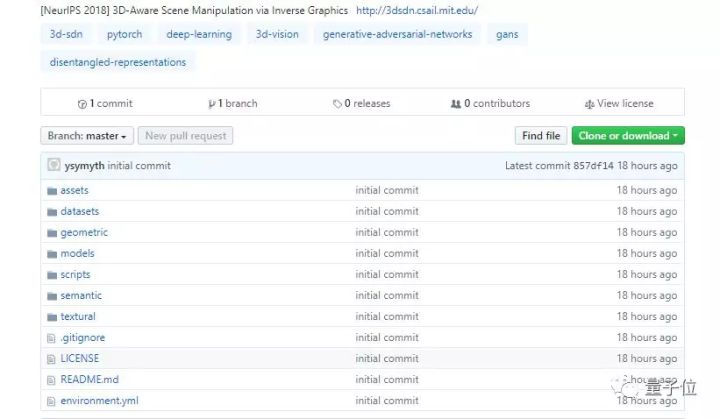Screen dimensions: 720x419
Task: Open the Branch: master dropdown
Action: [x=87, y=136]
